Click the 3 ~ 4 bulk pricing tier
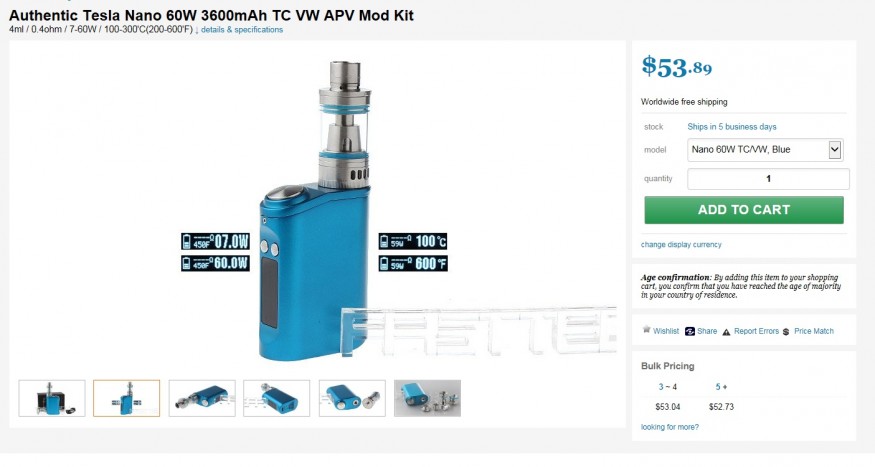Image resolution: width=875 pixels, height=467 pixels. pyautogui.click(x=667, y=387)
